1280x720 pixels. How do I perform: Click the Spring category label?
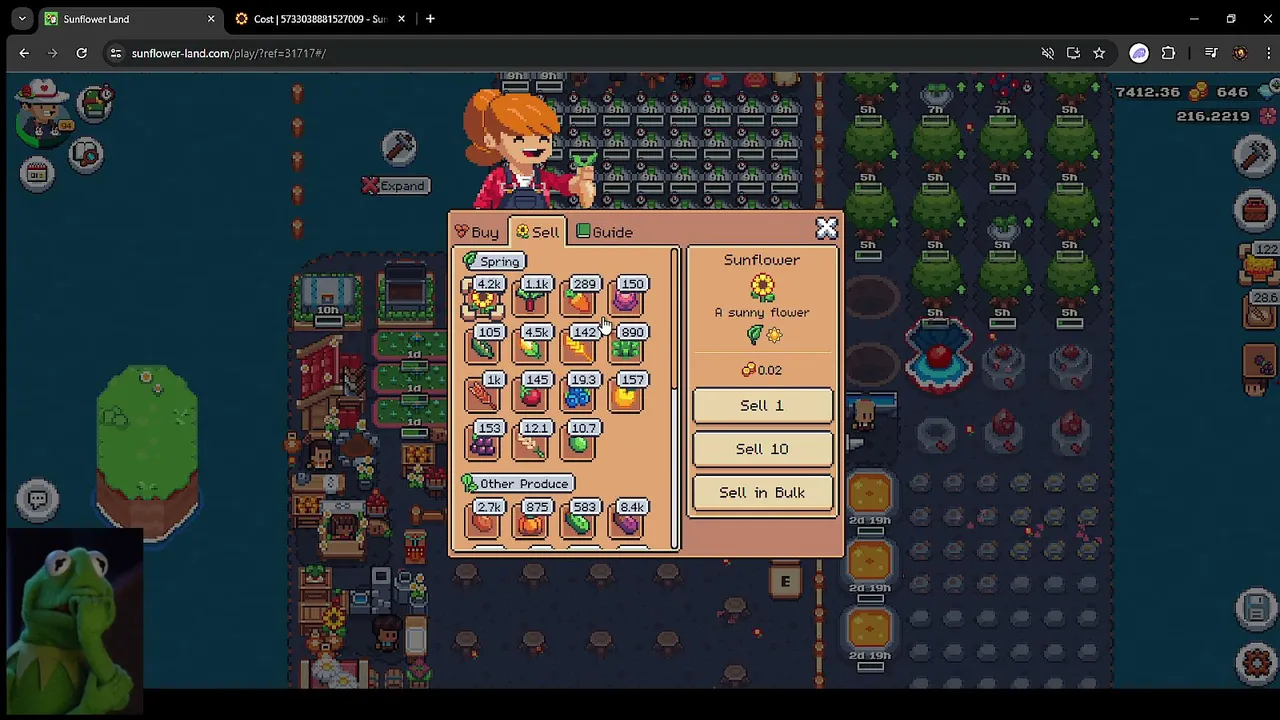[495, 261]
